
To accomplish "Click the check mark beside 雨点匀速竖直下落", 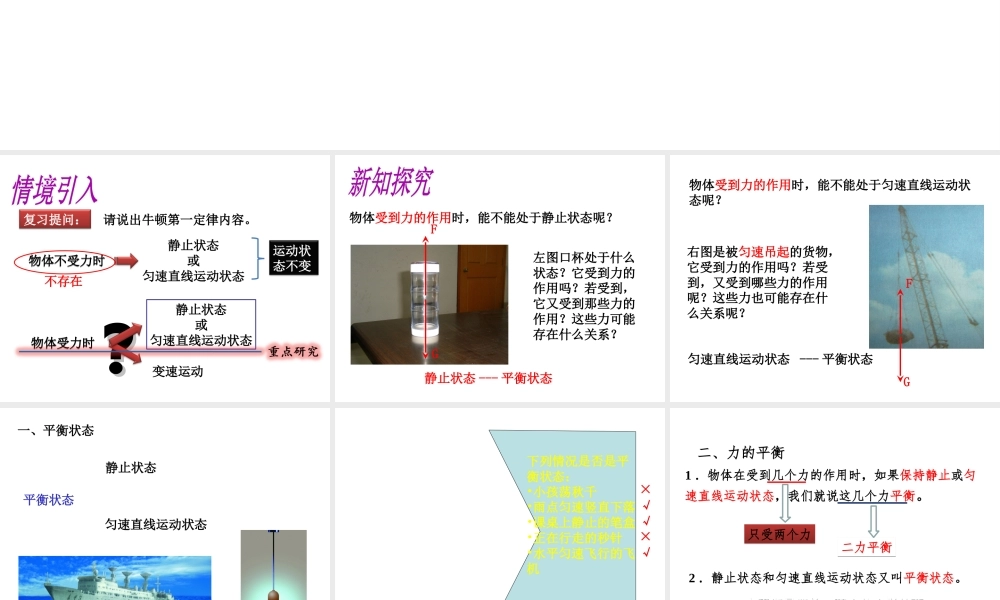I will (x=646, y=505).
